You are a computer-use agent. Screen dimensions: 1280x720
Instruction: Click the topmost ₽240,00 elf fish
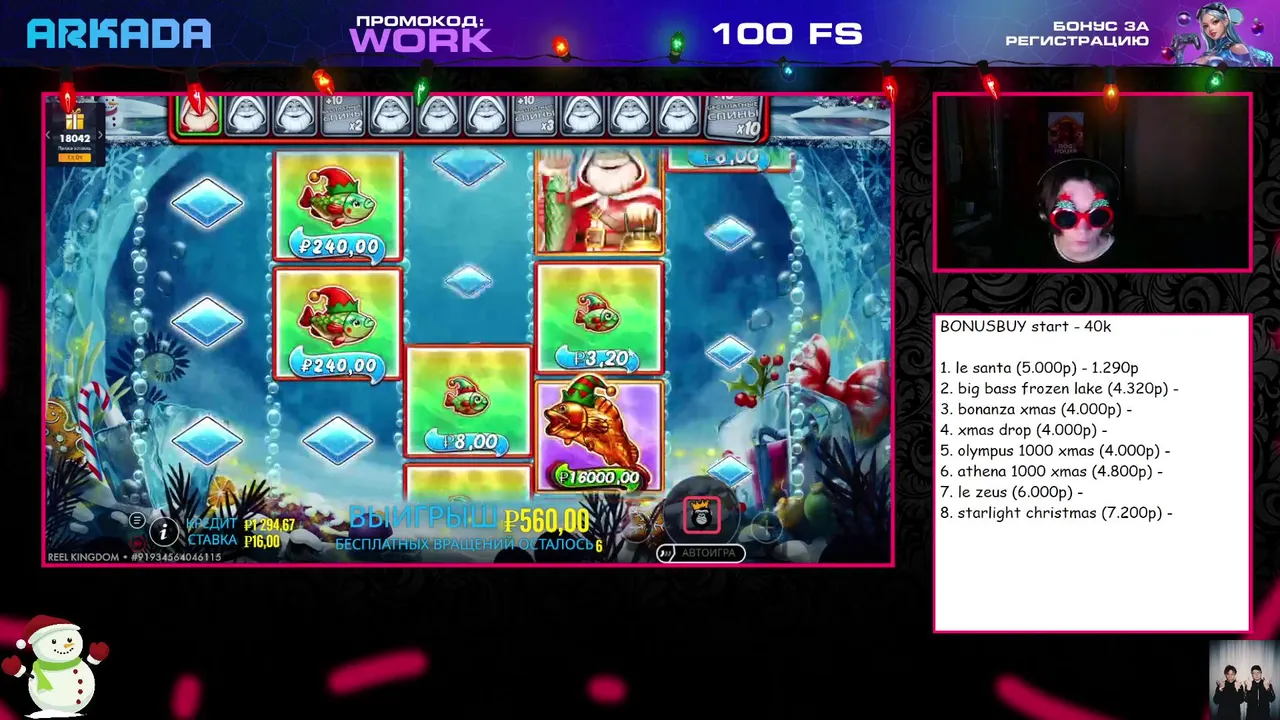(337, 207)
